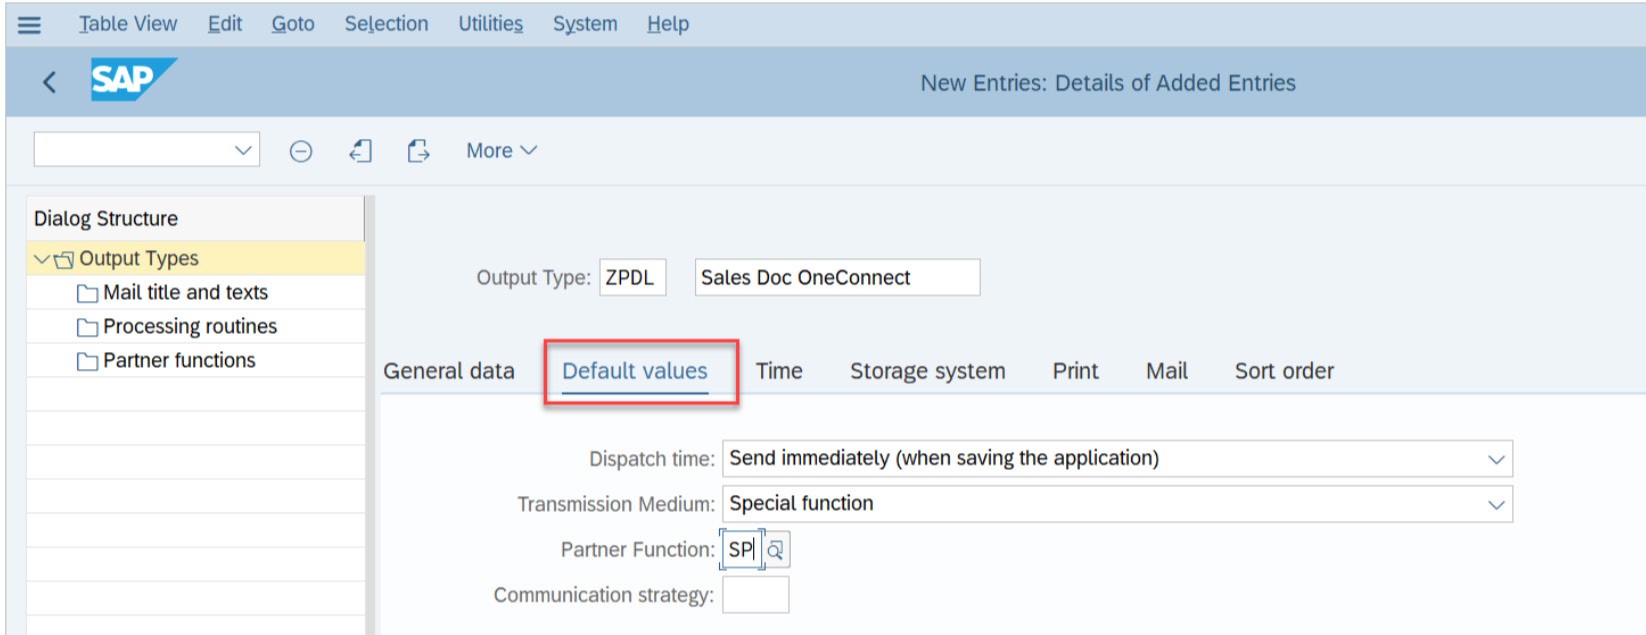
Task: Switch to the Storage system tab
Action: (927, 371)
